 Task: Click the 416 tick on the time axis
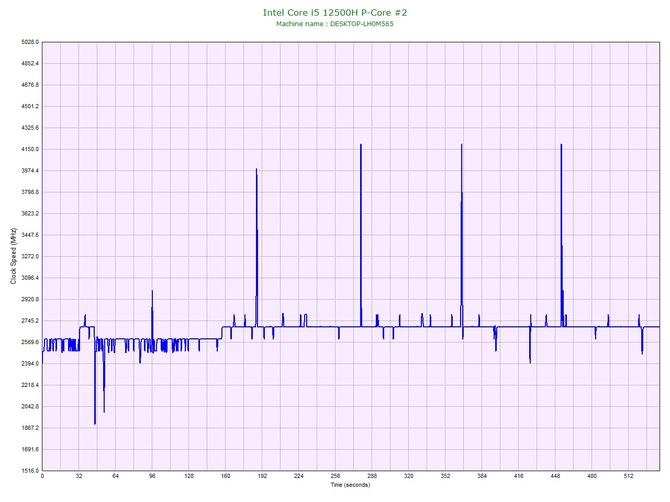[x=519, y=476]
